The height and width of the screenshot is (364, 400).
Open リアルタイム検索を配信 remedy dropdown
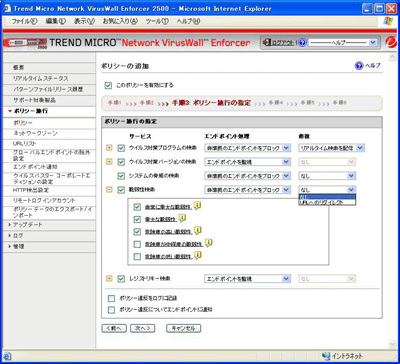click(x=332, y=148)
